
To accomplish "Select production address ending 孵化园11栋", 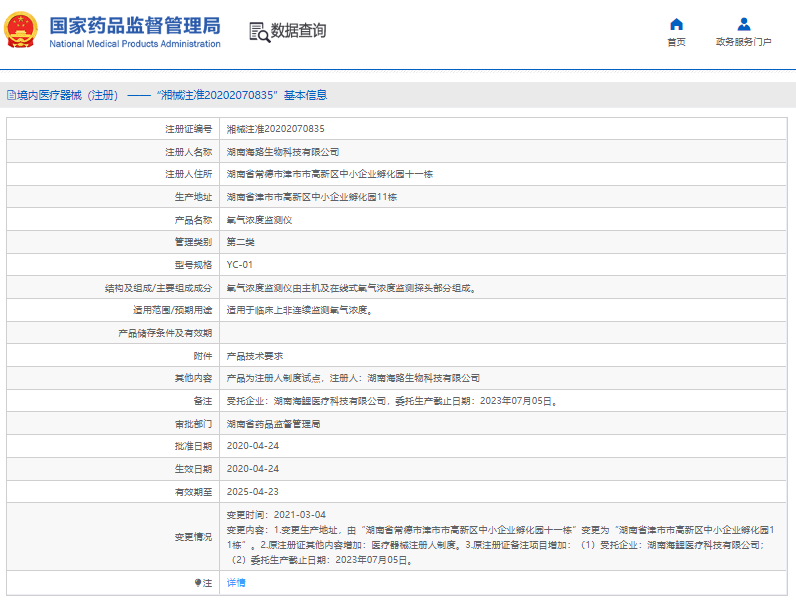I will pos(312,197).
